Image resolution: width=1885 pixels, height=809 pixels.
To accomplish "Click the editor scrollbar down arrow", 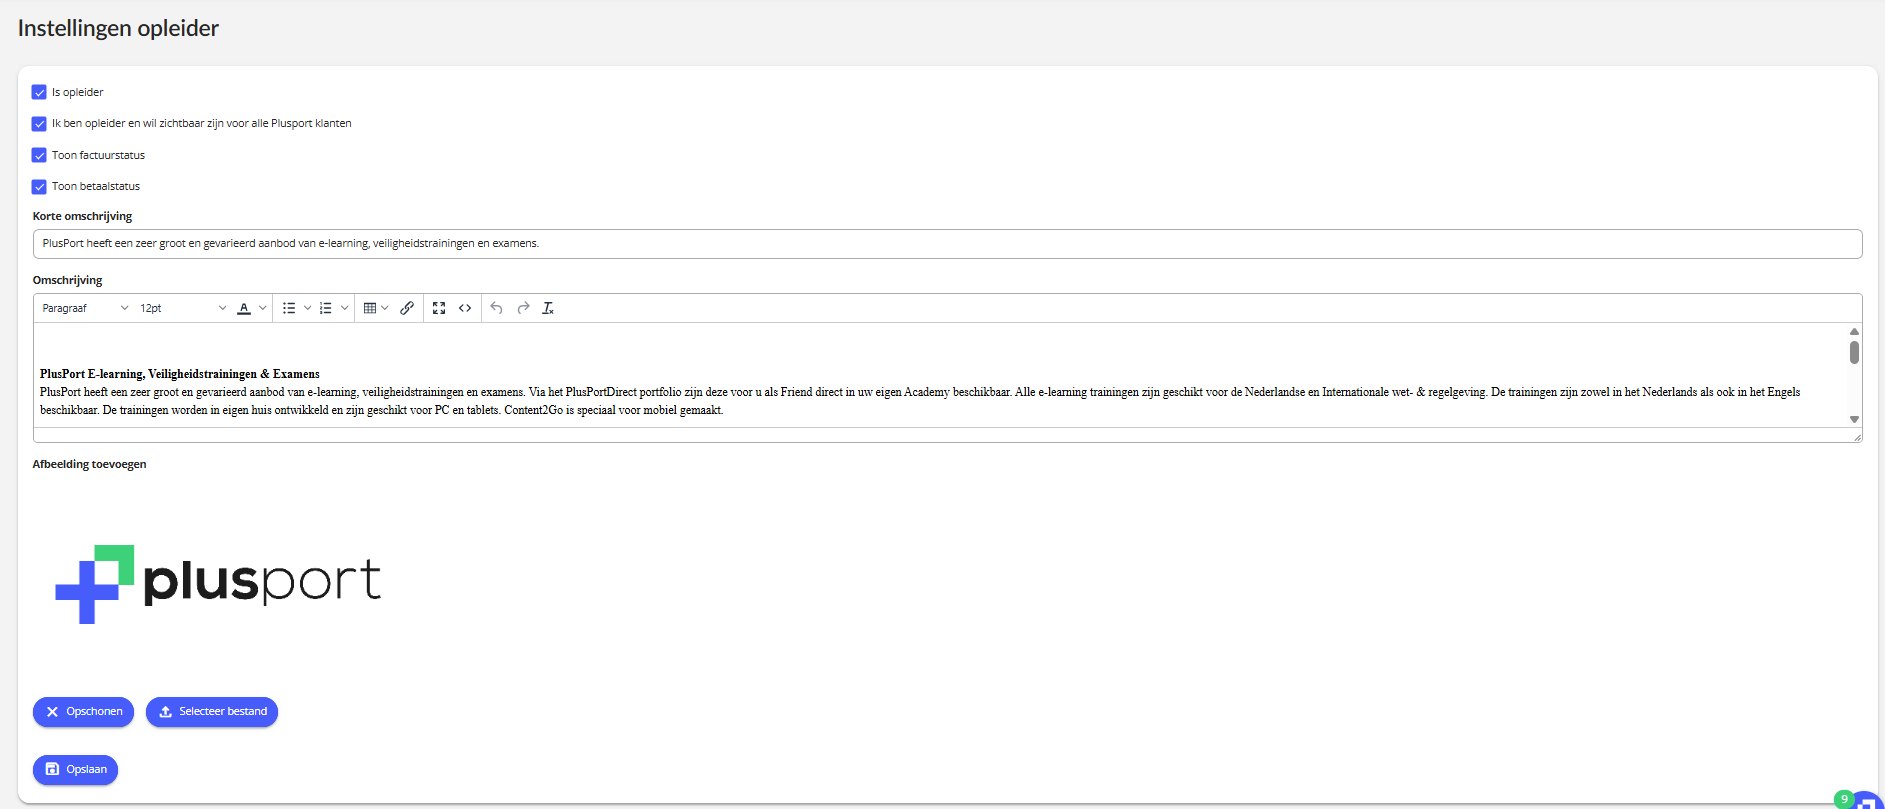I will pos(1854,420).
